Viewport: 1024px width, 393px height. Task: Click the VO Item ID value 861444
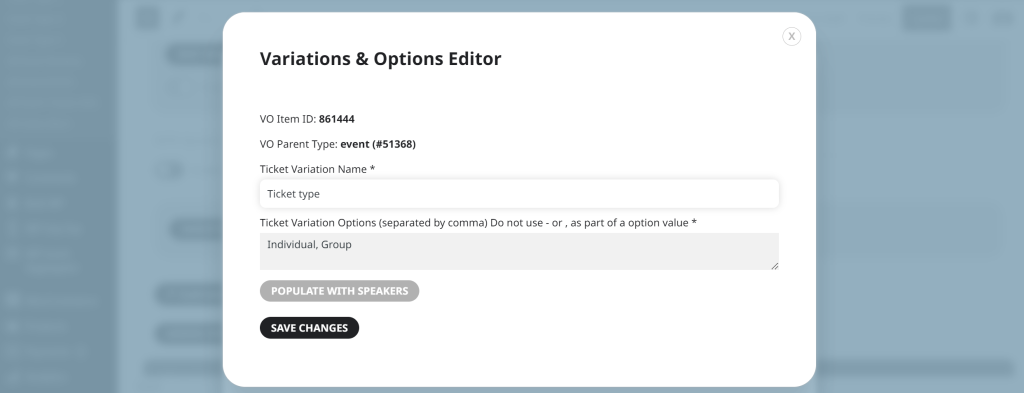pos(337,119)
